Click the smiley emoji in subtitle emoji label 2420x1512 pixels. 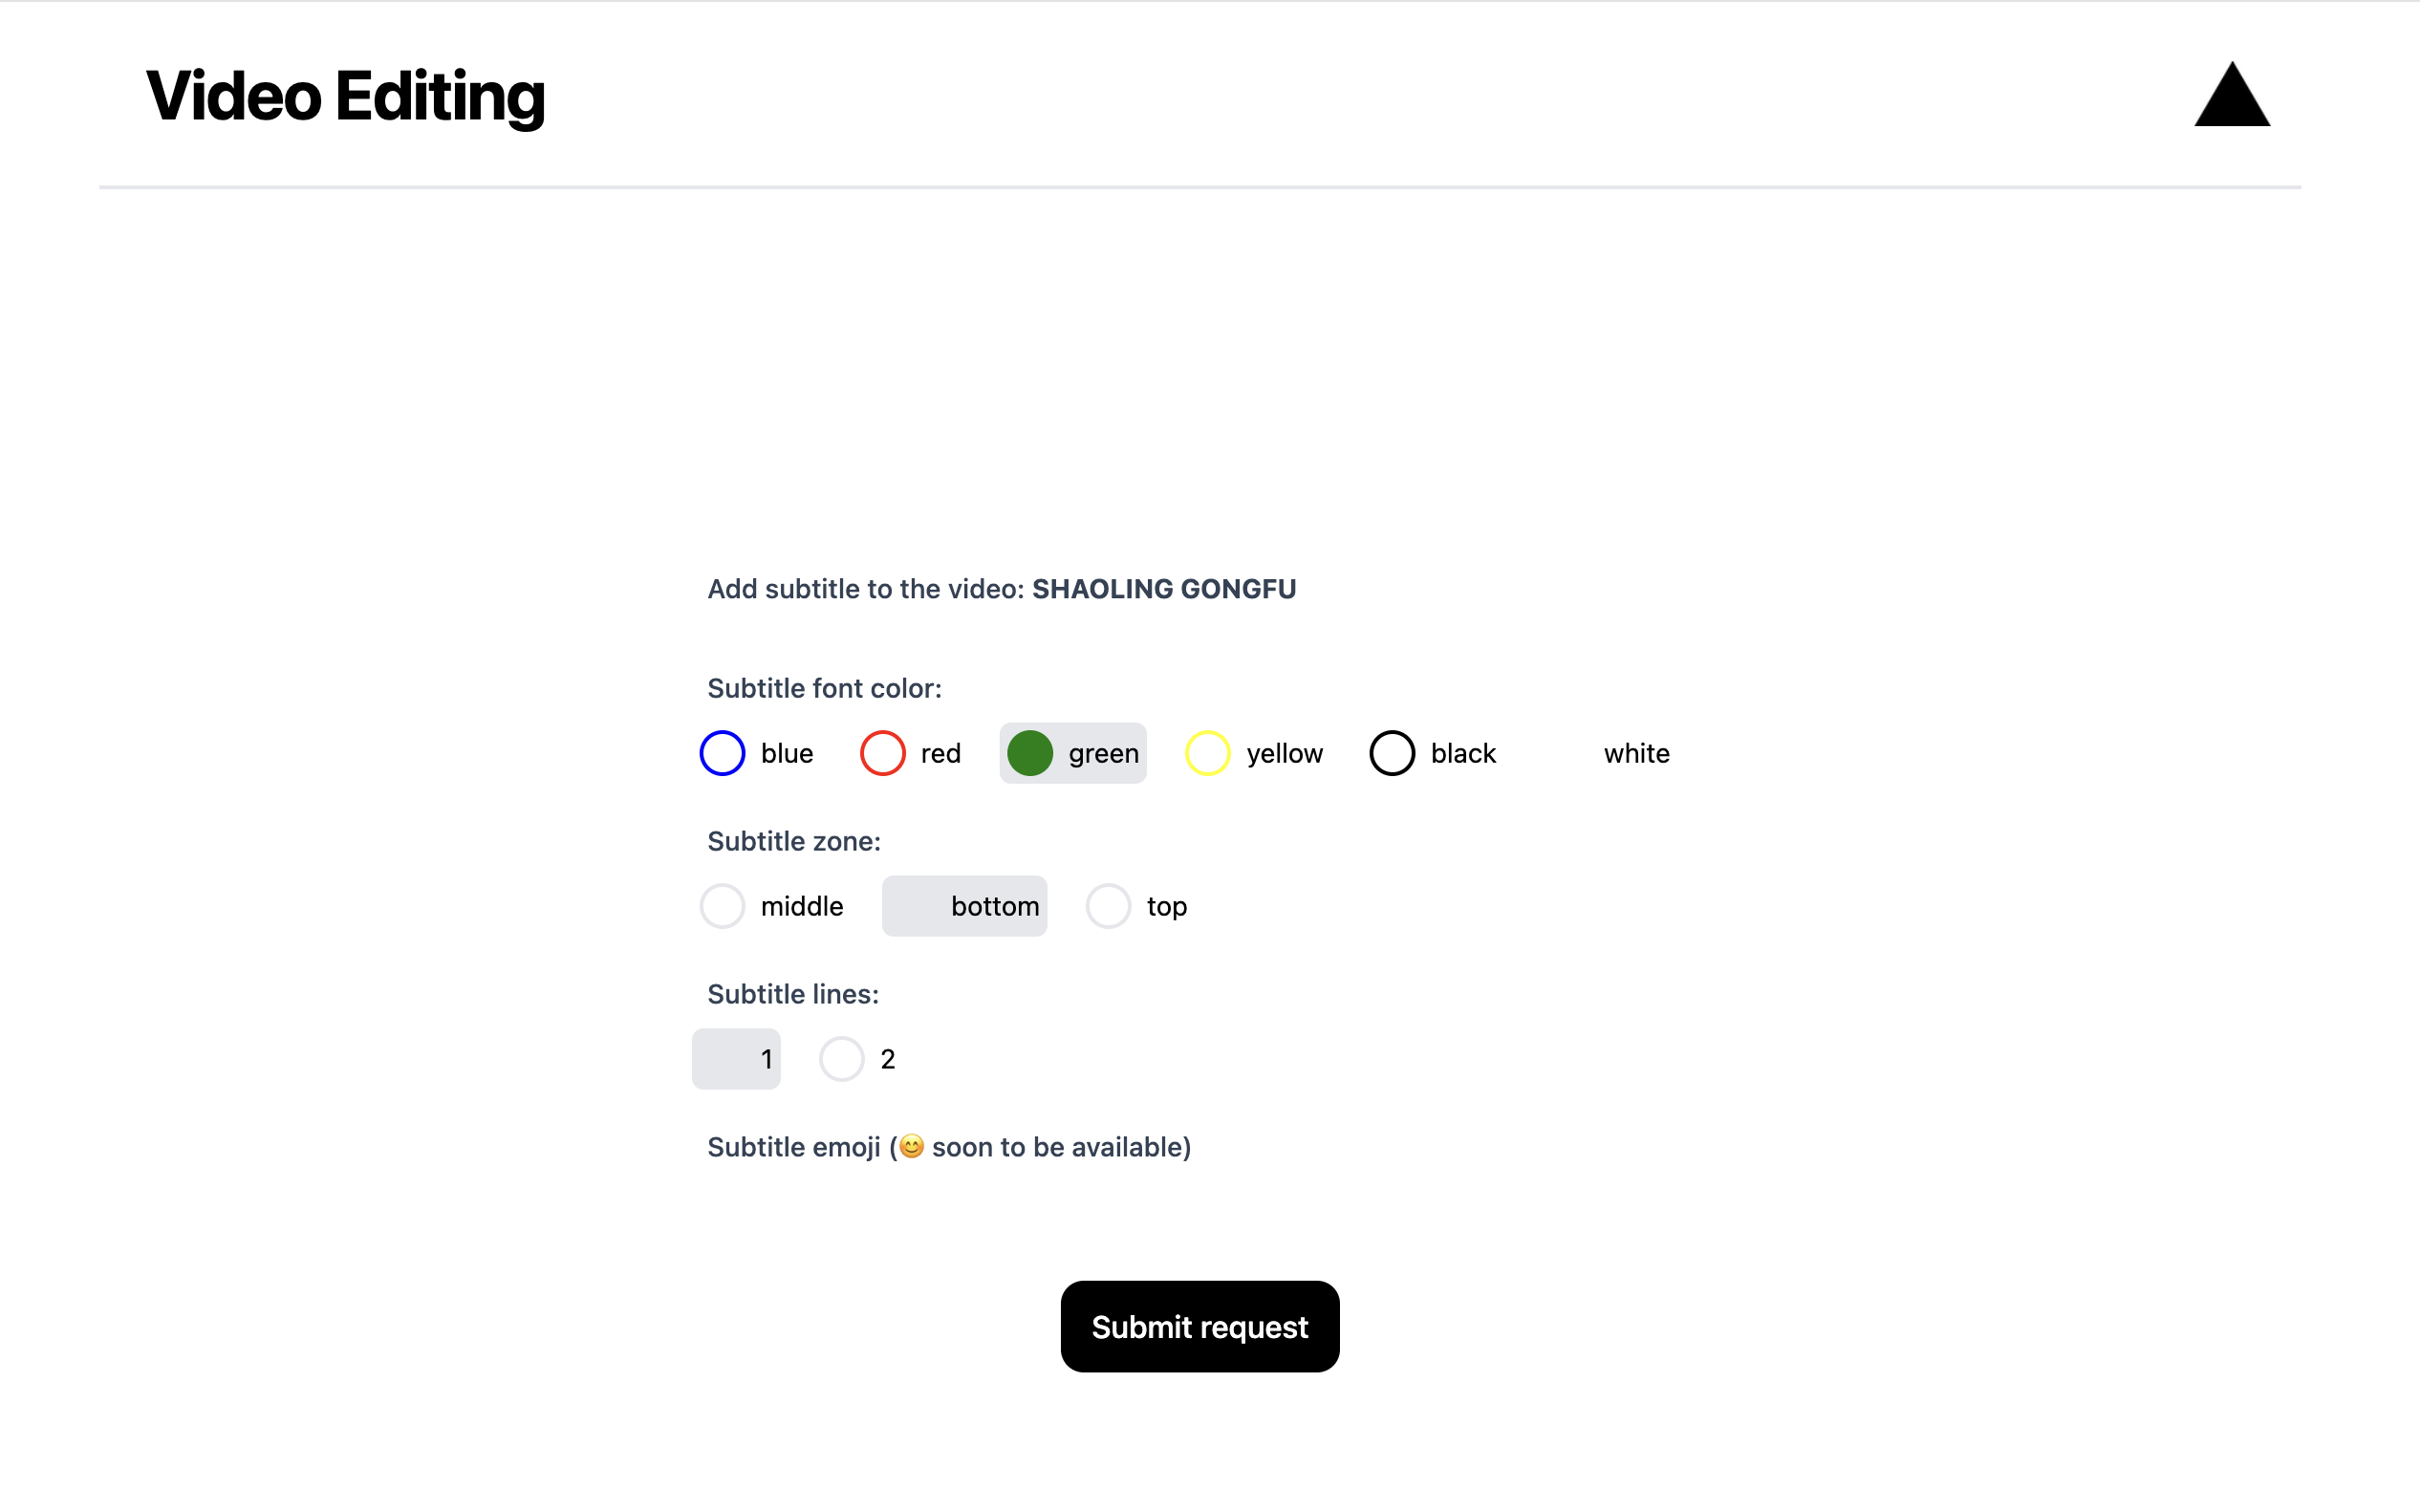pos(911,1146)
